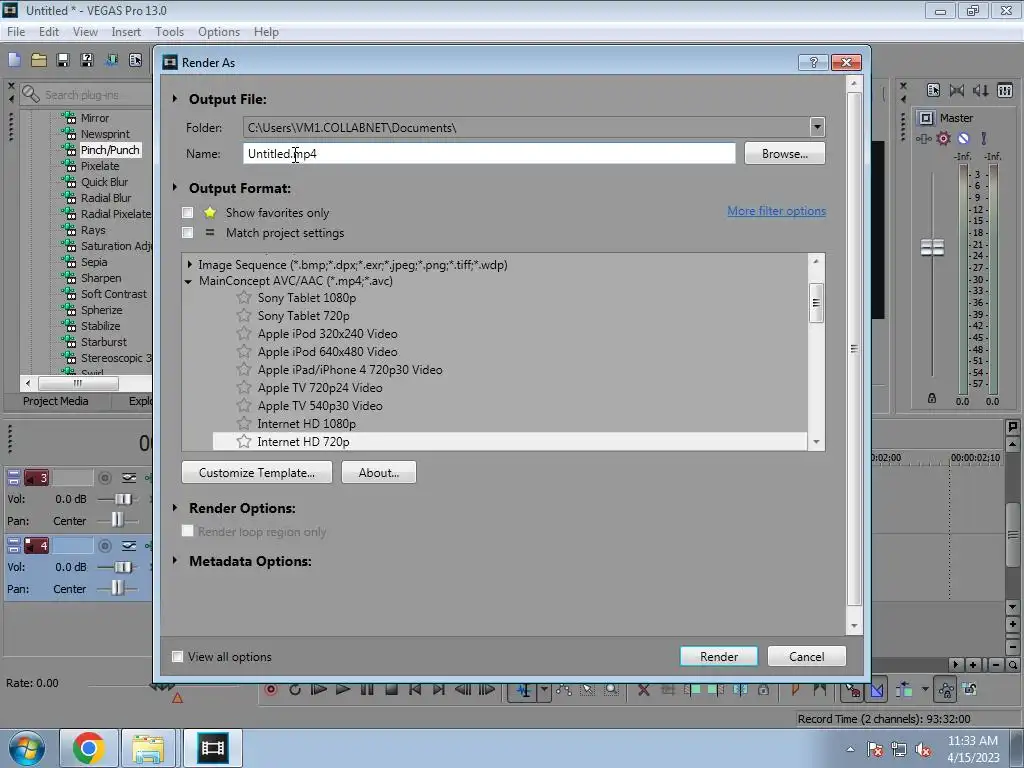Open the View menu
The width and height of the screenshot is (1024, 768).
(x=85, y=31)
